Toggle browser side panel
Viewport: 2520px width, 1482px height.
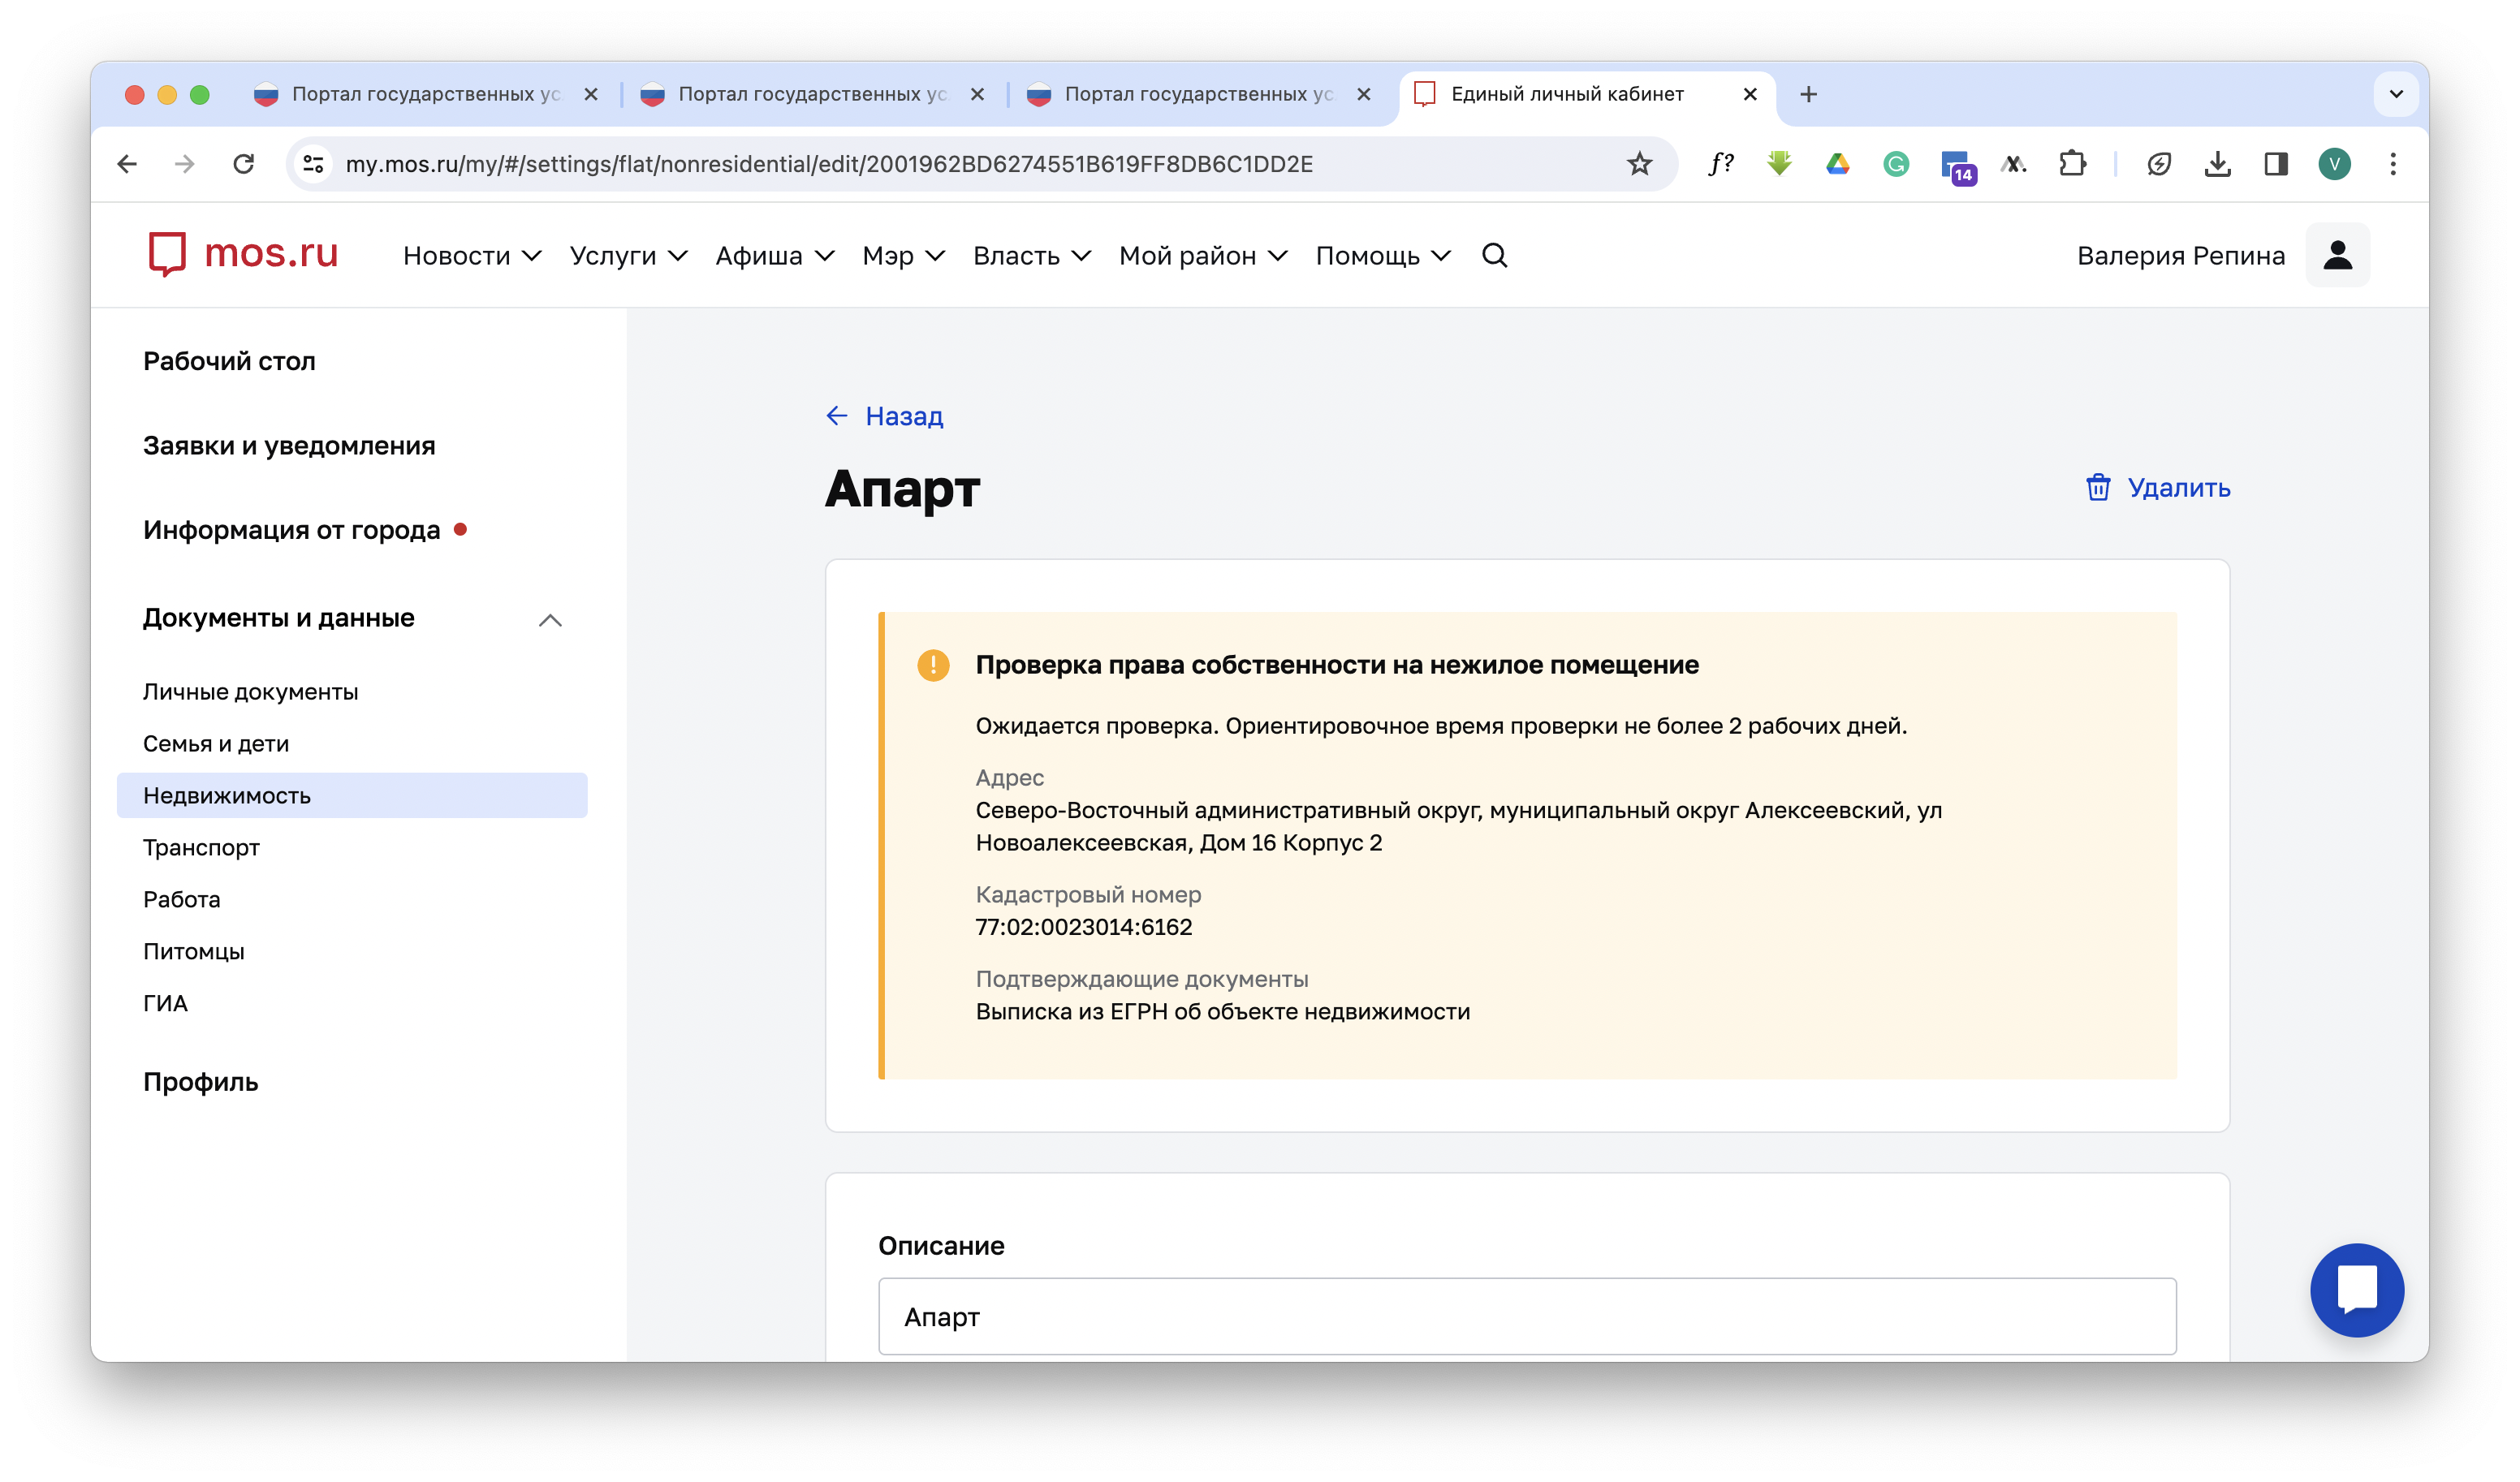(2276, 164)
